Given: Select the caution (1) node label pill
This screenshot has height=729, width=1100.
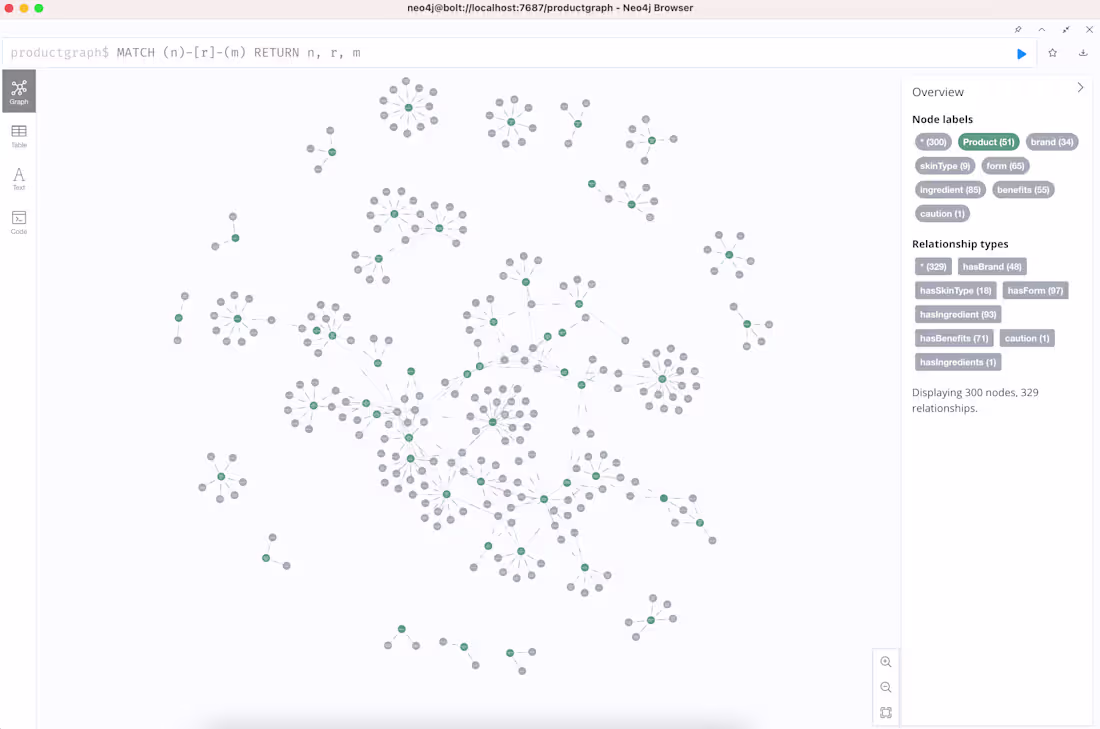Looking at the screenshot, I should tap(941, 213).
